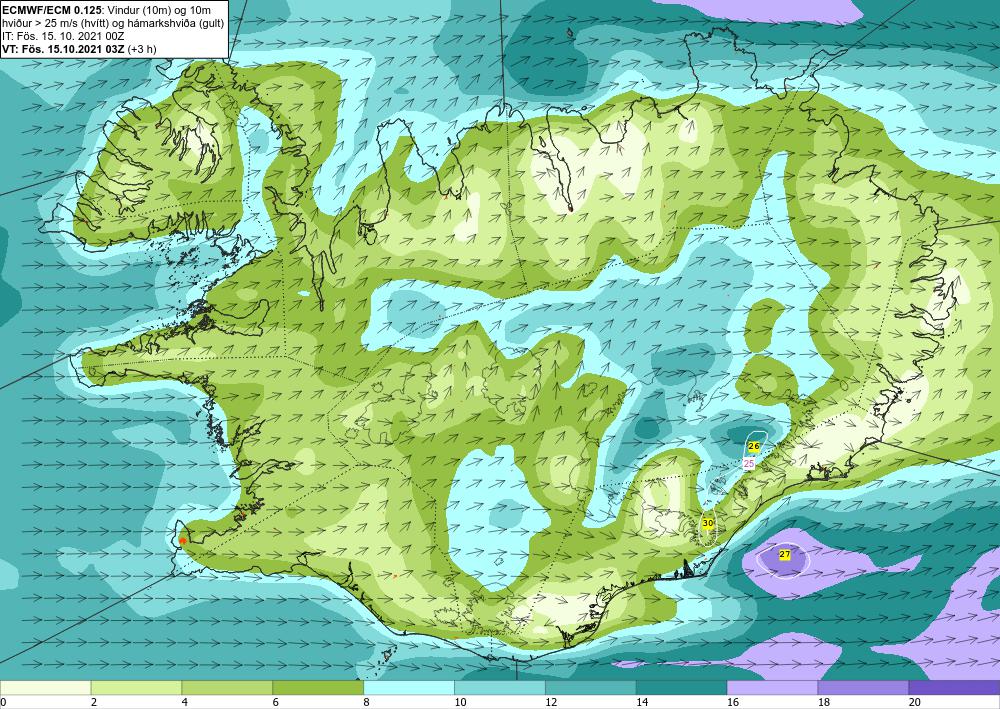Select the 4–6 m/s green legend swatch
This screenshot has height=709, width=1000.
(227, 687)
